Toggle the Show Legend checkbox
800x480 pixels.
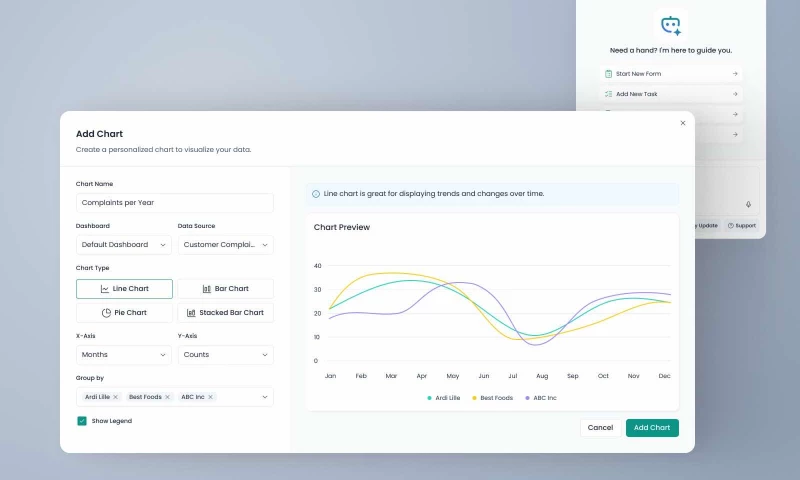(82, 421)
